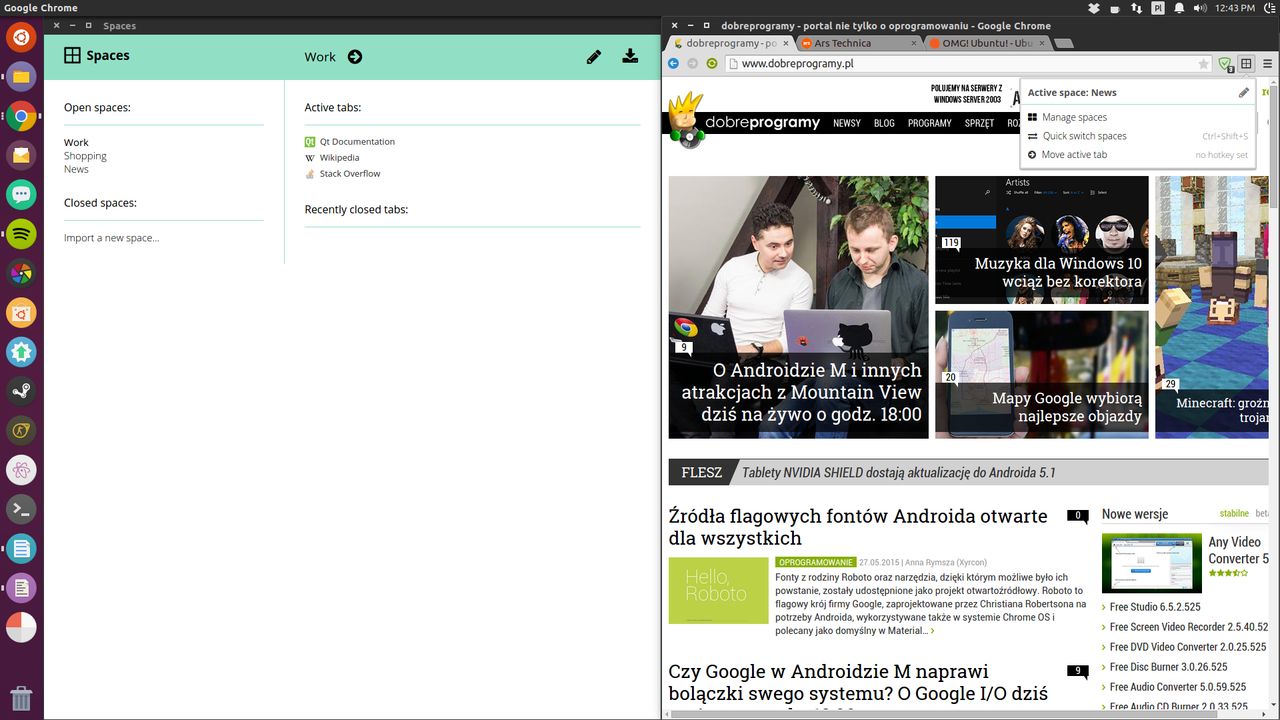The image size is (1280, 720).
Task: Open Spotify from the launcher
Action: 21,234
